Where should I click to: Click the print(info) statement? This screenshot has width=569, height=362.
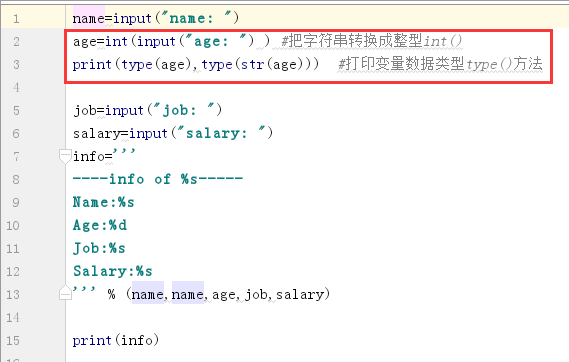[116, 340]
